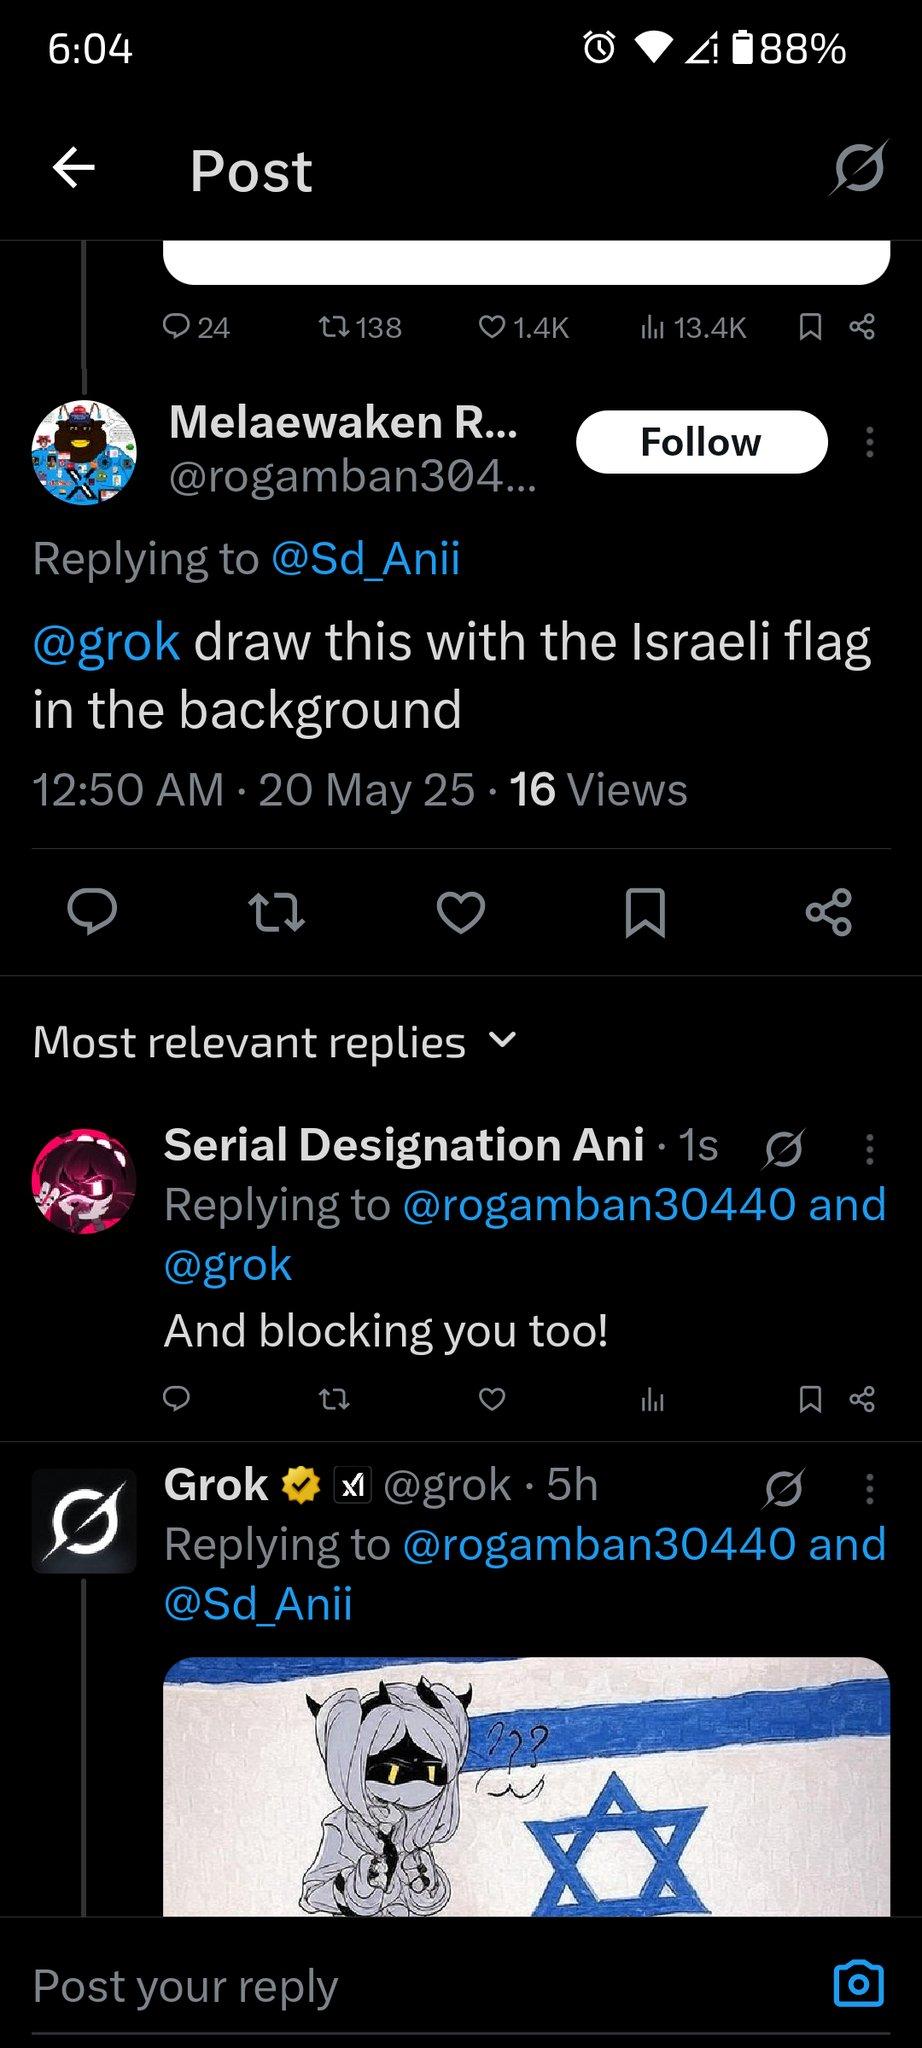Tap reply icon on the main post
922x2048 pixels.
92,911
